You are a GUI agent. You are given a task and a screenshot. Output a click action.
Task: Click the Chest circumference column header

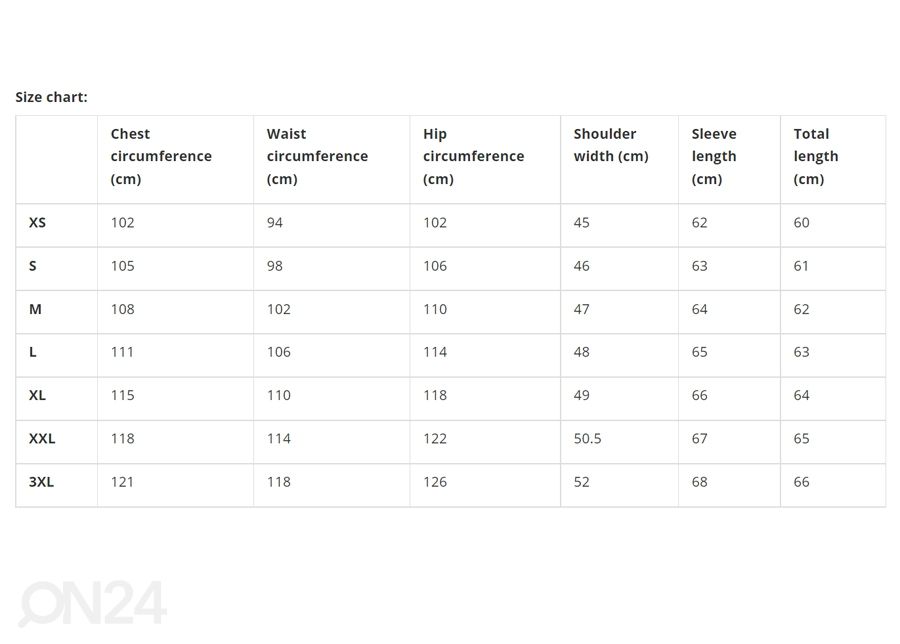[x=161, y=156]
